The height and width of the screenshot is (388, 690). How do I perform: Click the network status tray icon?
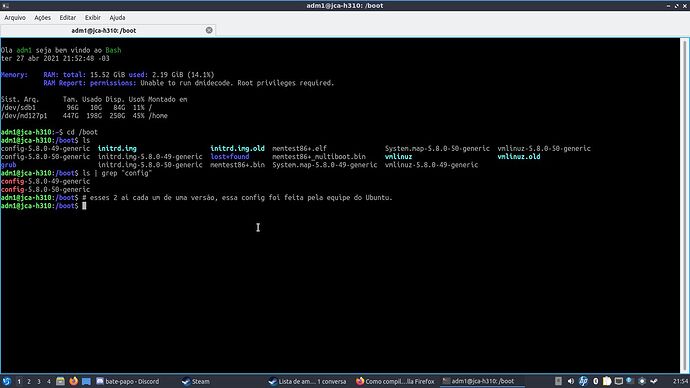click(630, 381)
